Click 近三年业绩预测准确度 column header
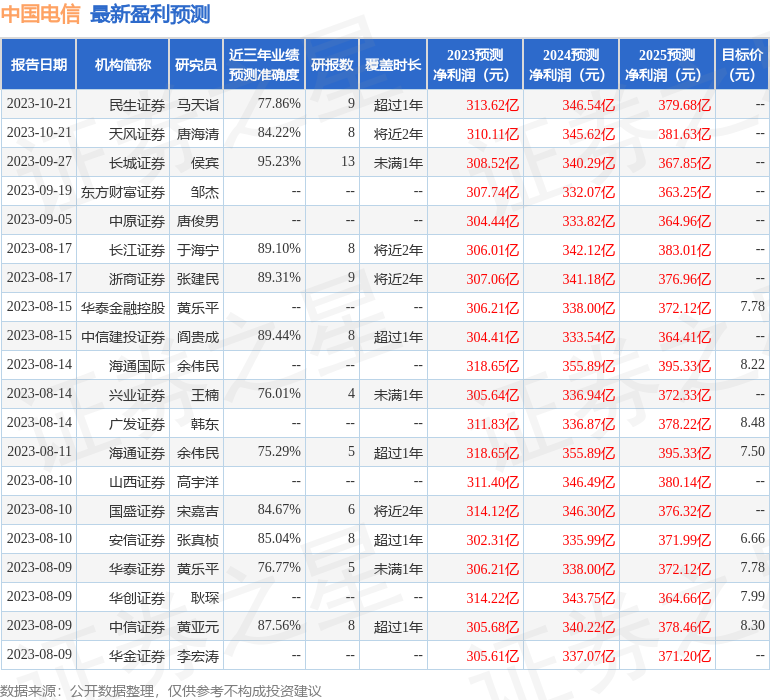 (264, 64)
